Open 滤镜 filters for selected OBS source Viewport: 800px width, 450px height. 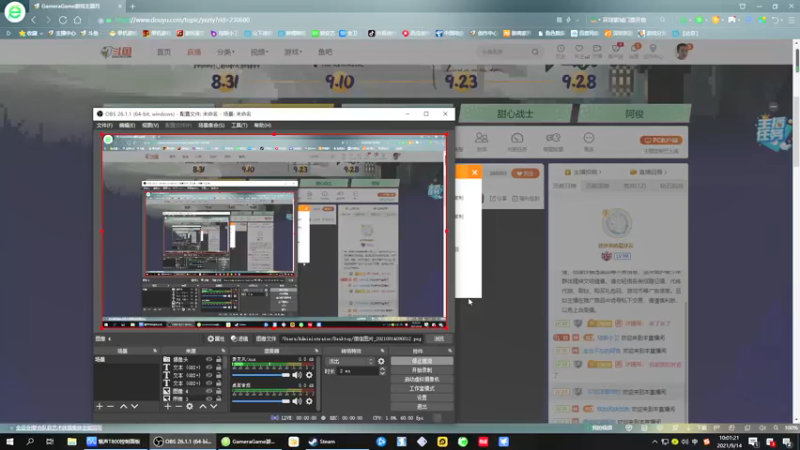pos(239,338)
